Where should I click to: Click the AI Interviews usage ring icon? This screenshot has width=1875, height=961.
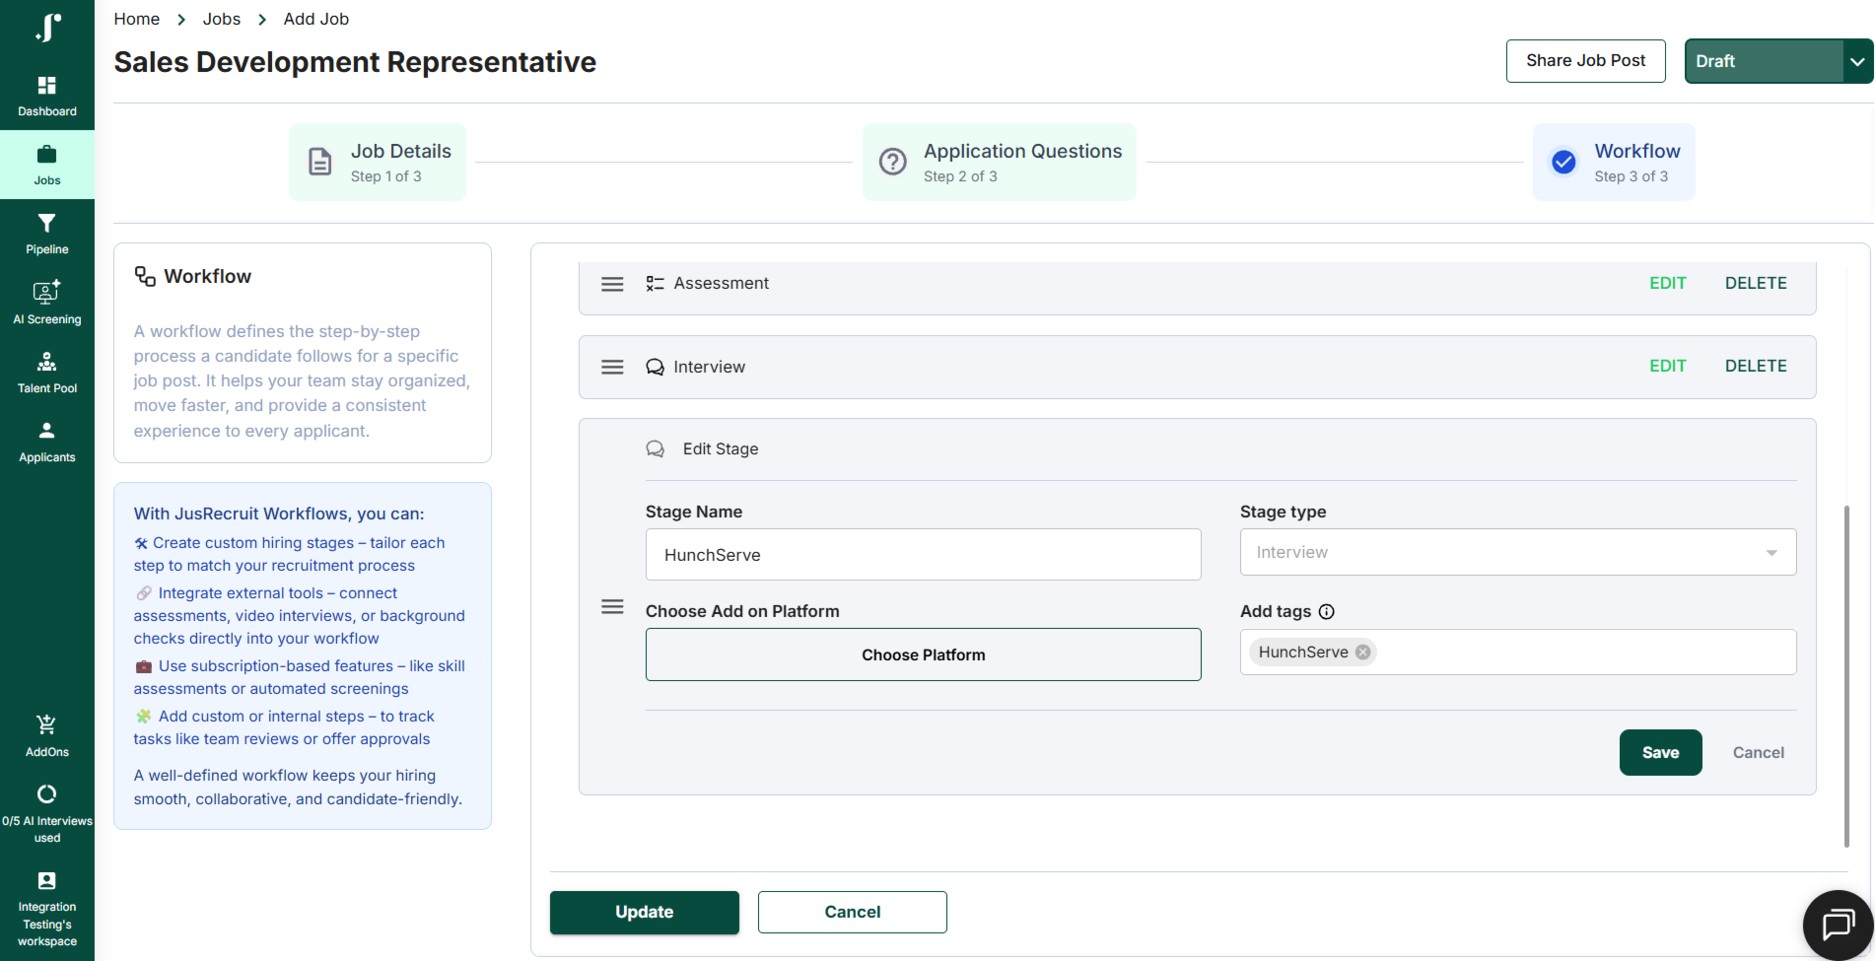tap(47, 794)
